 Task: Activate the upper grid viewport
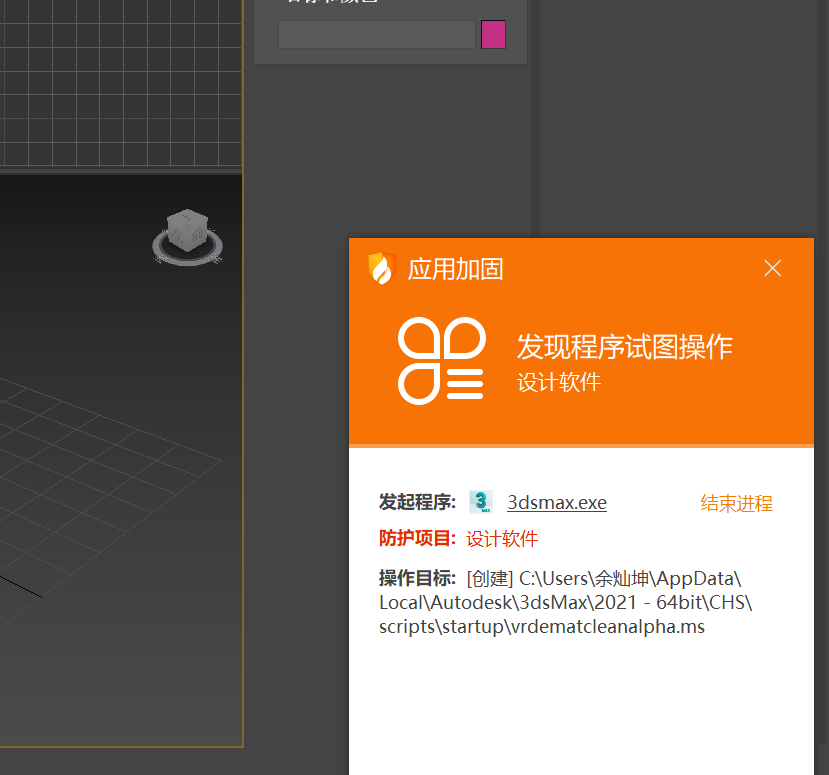tap(120, 80)
